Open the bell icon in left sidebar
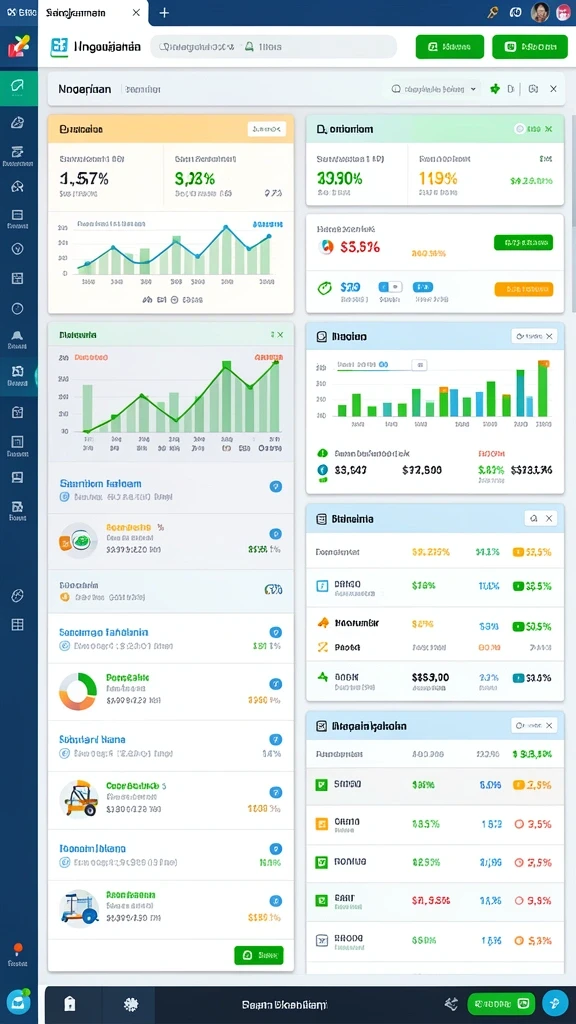 point(18,337)
